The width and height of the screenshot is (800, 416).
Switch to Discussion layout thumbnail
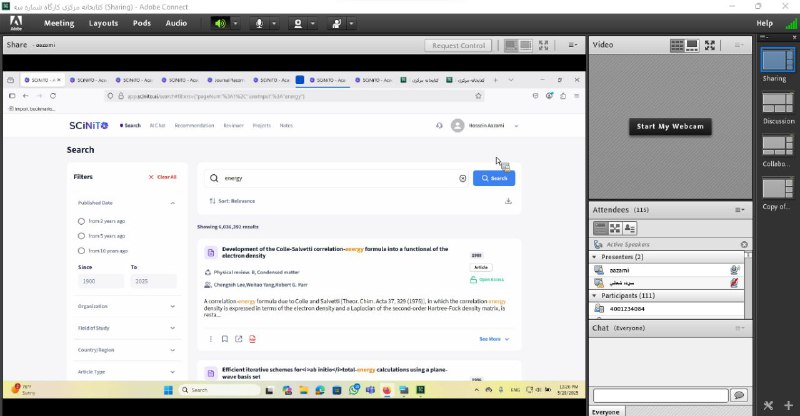[x=778, y=103]
